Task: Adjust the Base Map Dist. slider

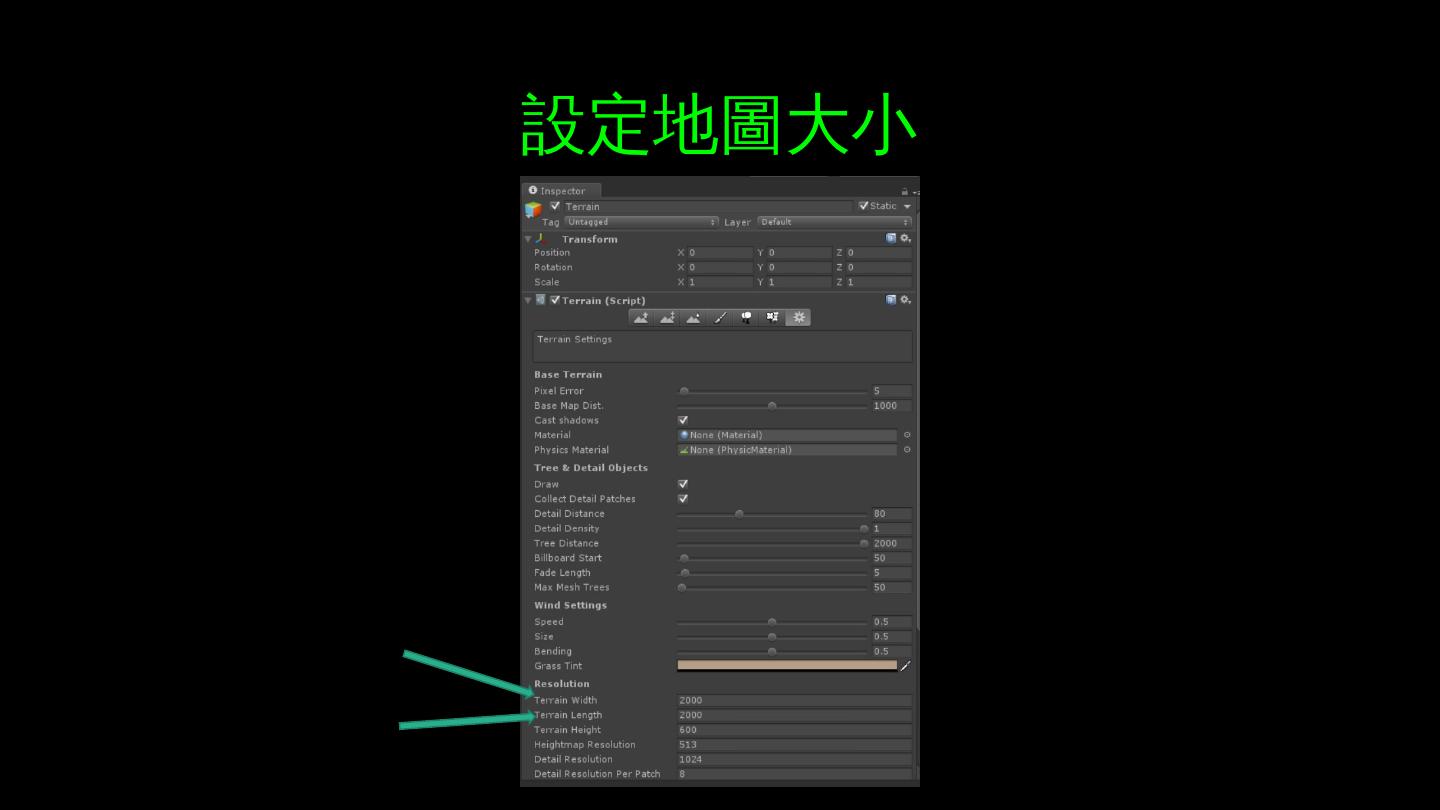Action: (772, 406)
